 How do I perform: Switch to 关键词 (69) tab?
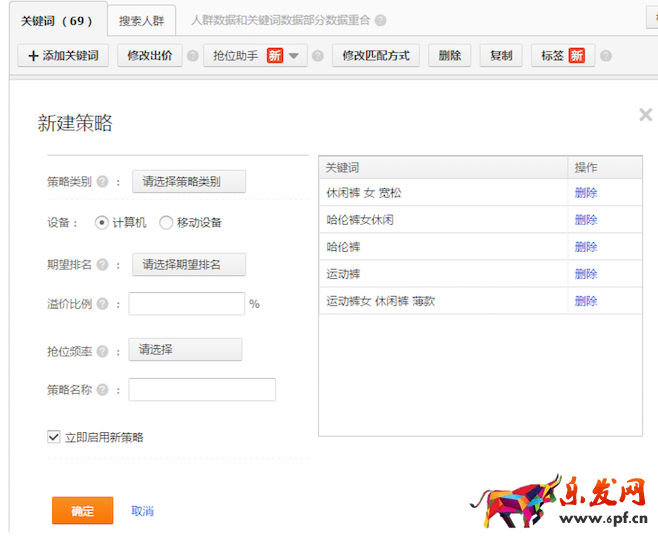pos(57,20)
